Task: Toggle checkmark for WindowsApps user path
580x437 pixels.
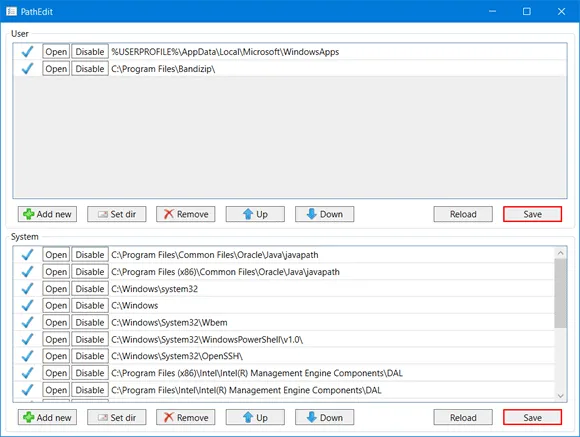Action: click(28, 51)
